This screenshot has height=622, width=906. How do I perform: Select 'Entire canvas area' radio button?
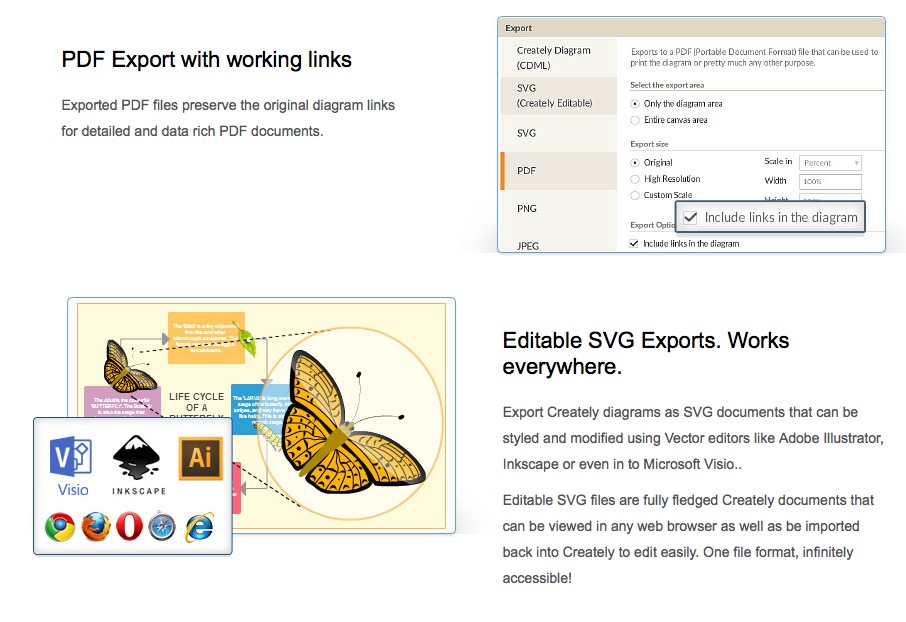(x=635, y=120)
